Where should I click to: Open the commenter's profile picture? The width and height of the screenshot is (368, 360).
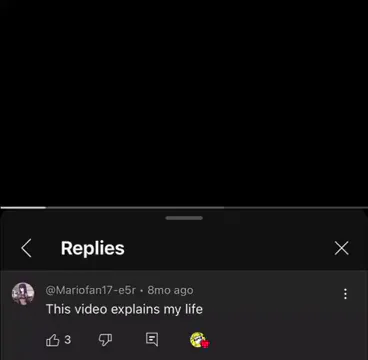pyautogui.click(x=23, y=294)
